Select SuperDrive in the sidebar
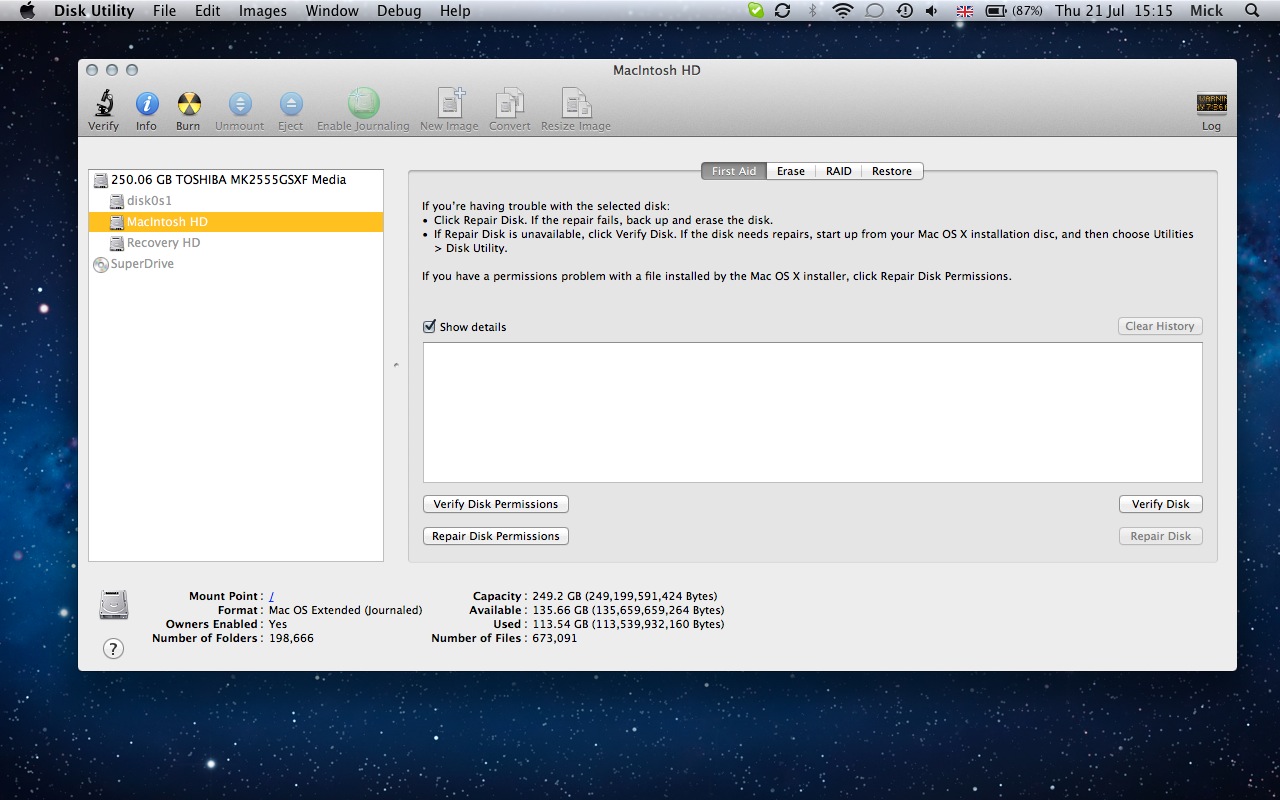 (141, 264)
